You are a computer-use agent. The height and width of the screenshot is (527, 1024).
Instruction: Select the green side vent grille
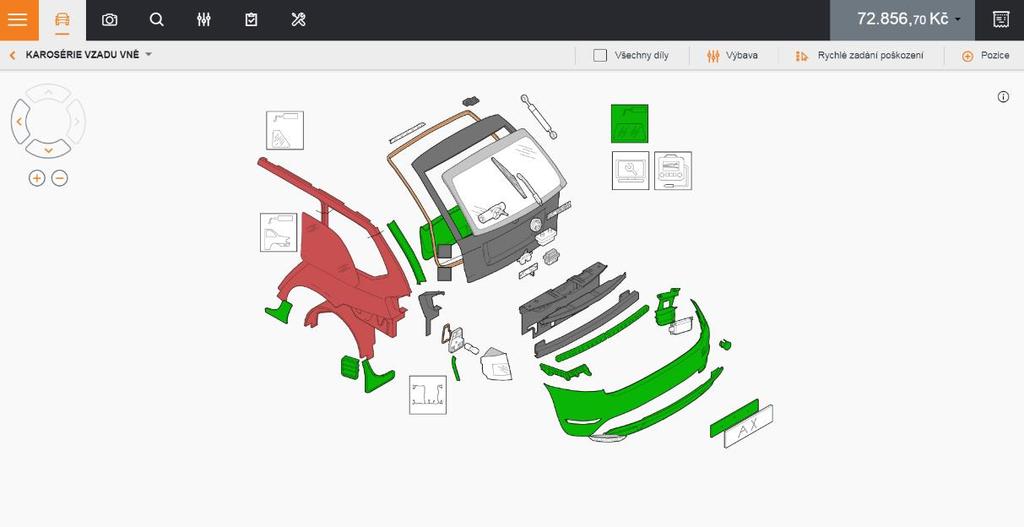(x=350, y=367)
